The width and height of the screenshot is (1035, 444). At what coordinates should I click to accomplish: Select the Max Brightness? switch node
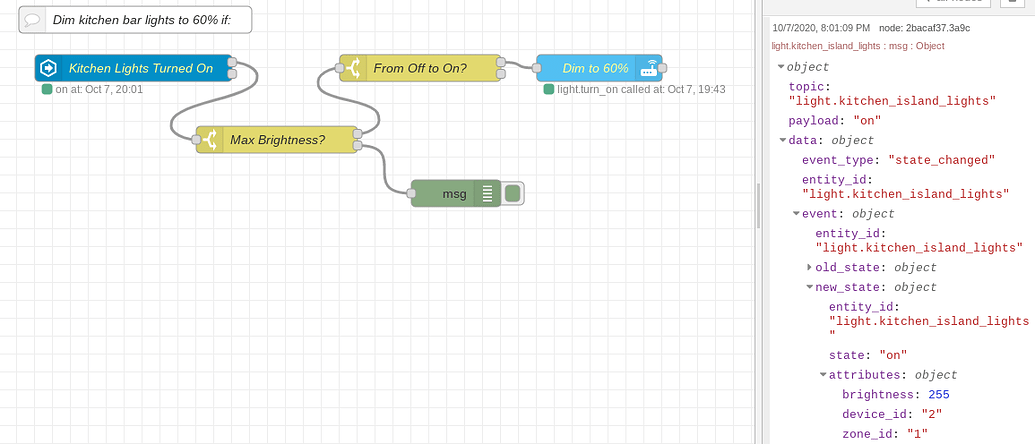click(277, 140)
